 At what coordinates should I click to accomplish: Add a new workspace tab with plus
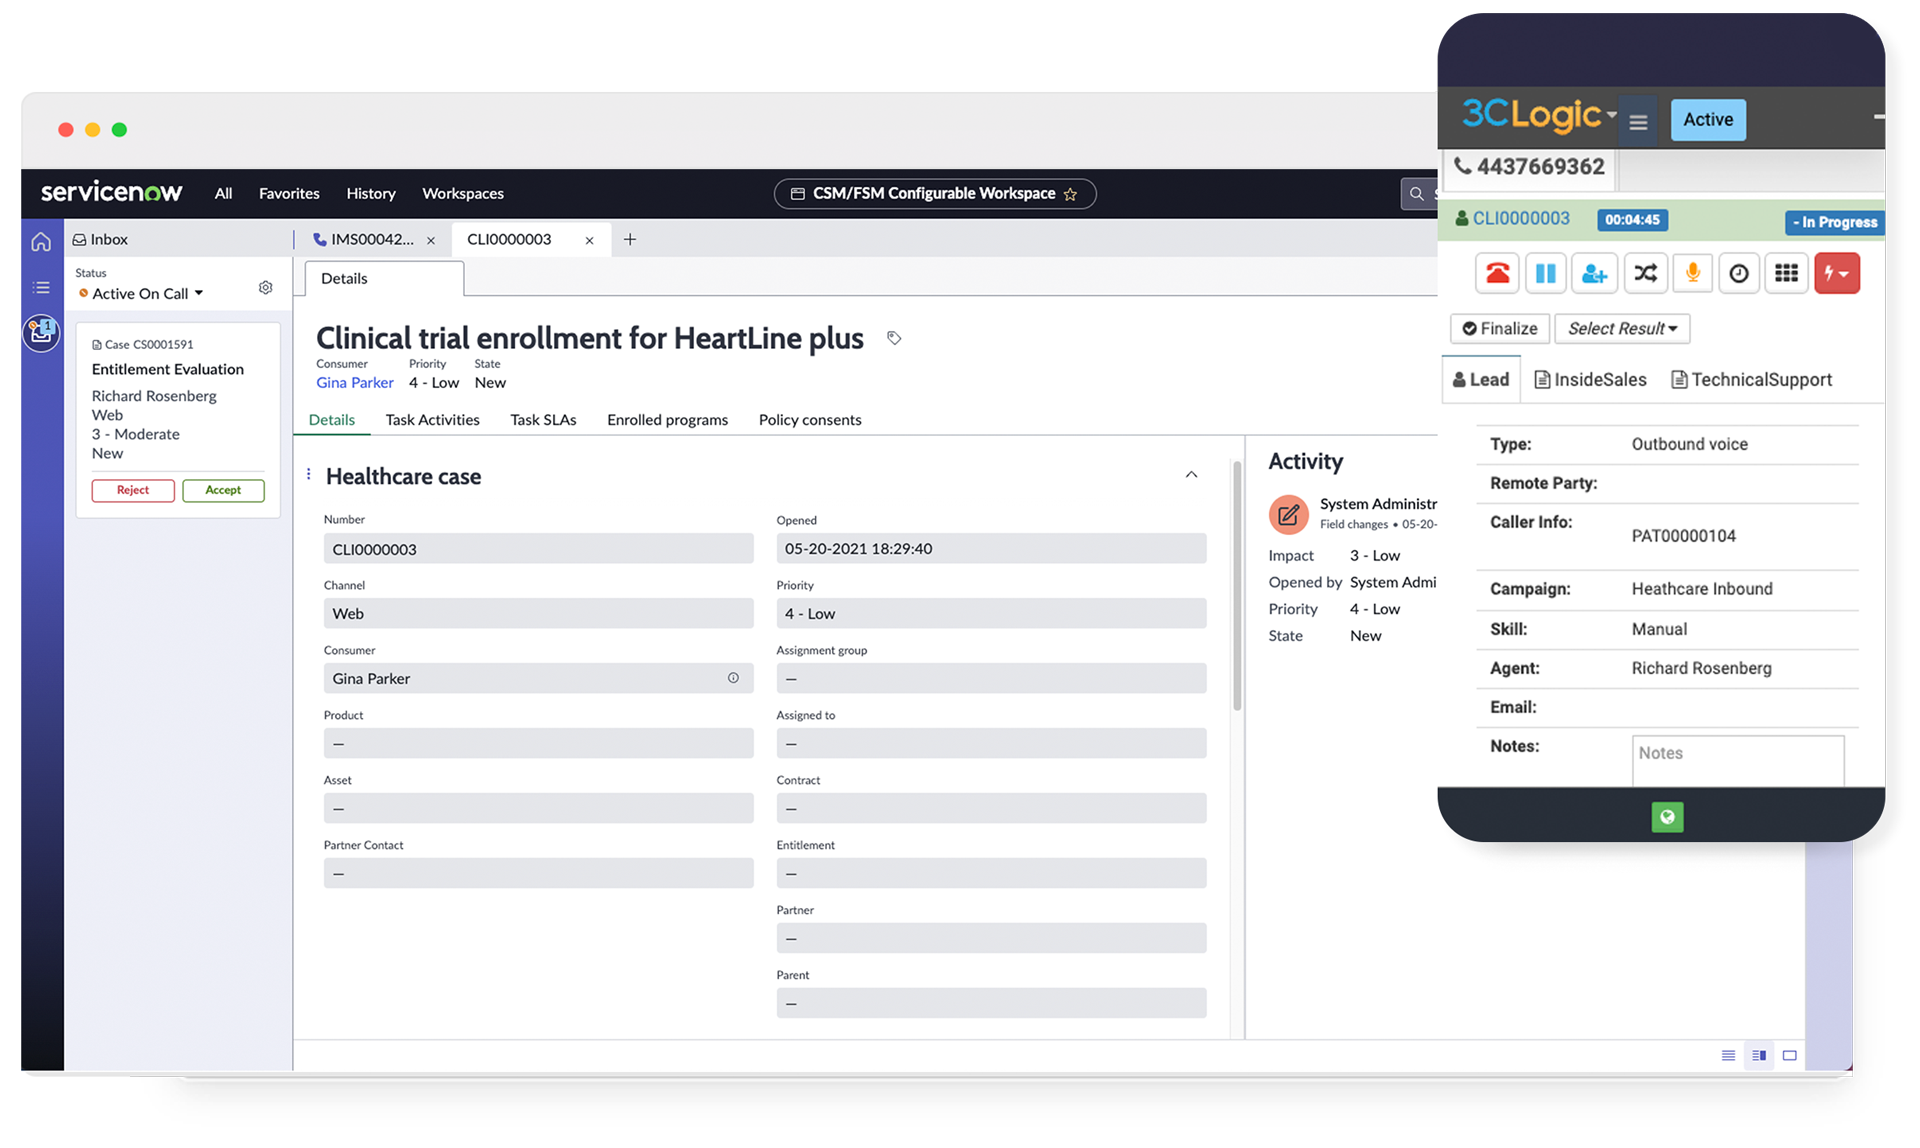click(x=630, y=239)
